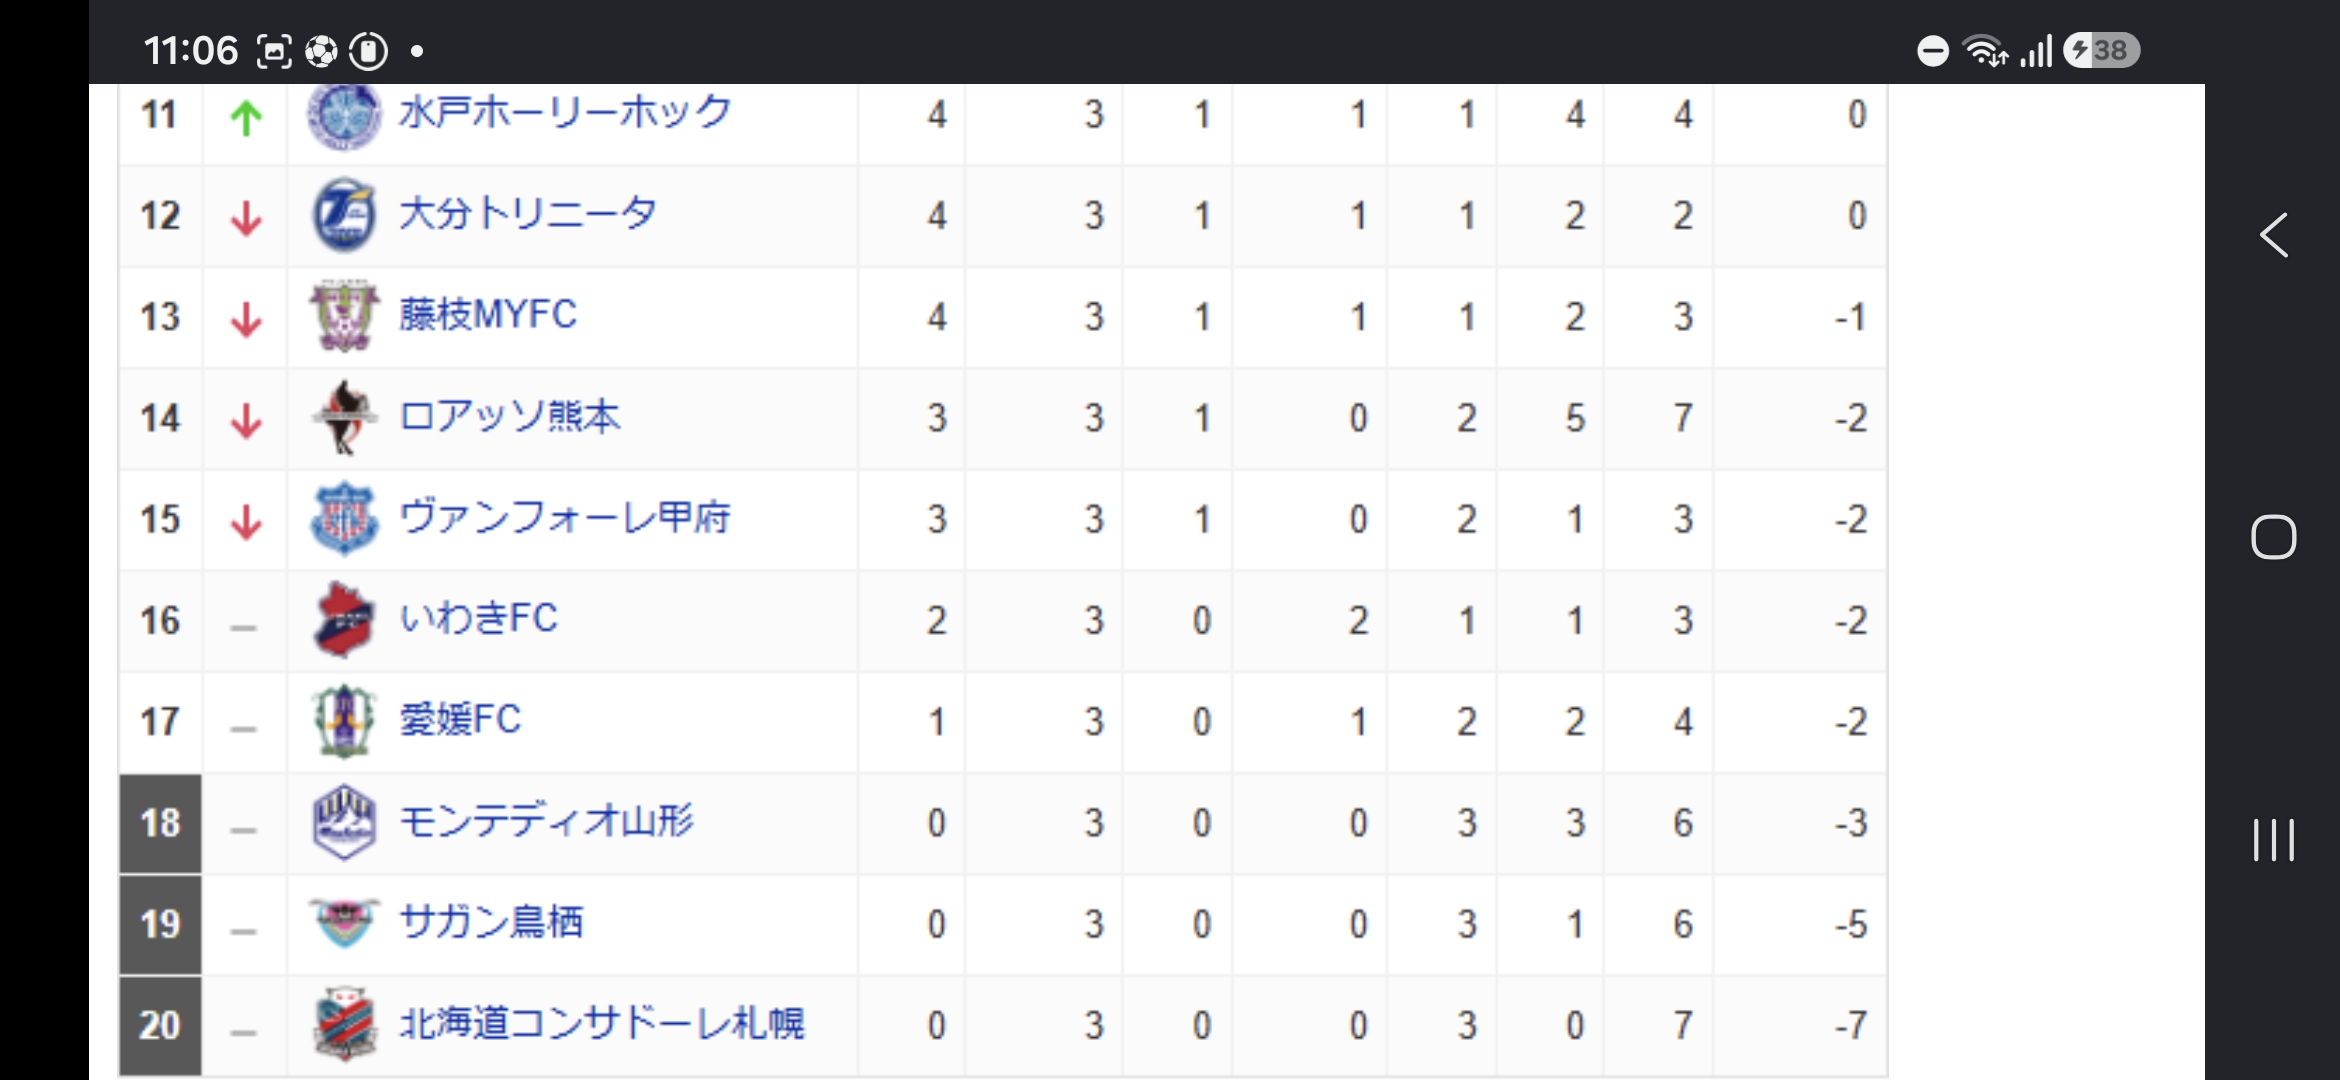The image size is (2340, 1080).
Task: Tap the Iwaki FC team crest
Action: tap(344, 620)
